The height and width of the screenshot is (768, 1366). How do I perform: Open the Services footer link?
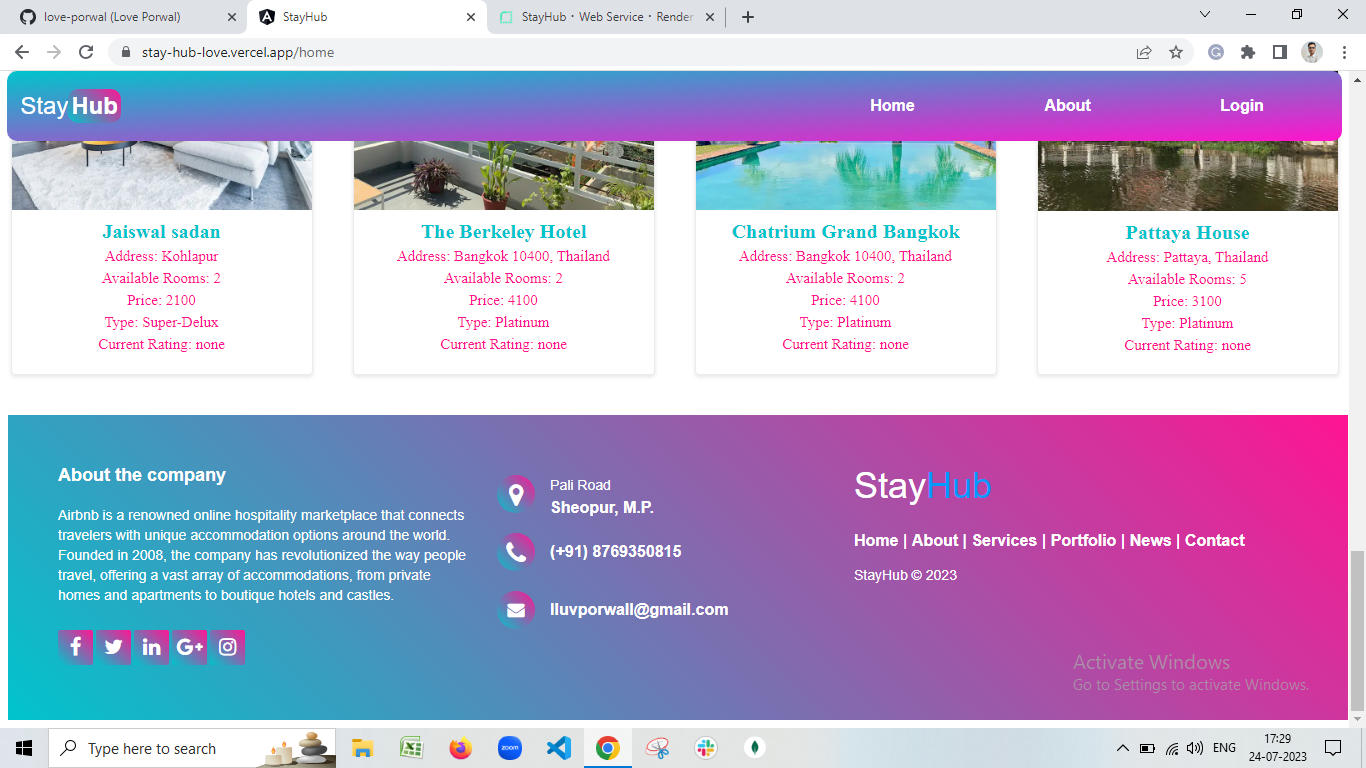(1005, 540)
